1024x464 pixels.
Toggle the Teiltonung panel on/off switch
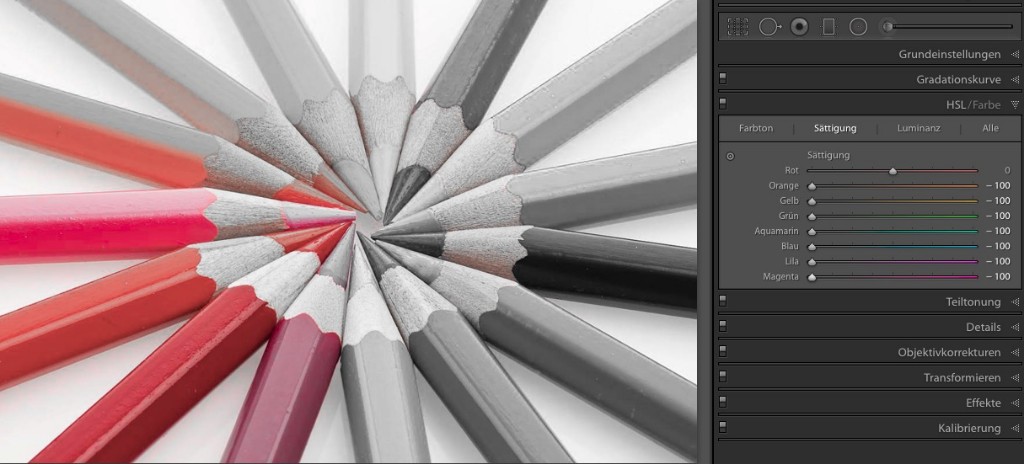pos(723,301)
